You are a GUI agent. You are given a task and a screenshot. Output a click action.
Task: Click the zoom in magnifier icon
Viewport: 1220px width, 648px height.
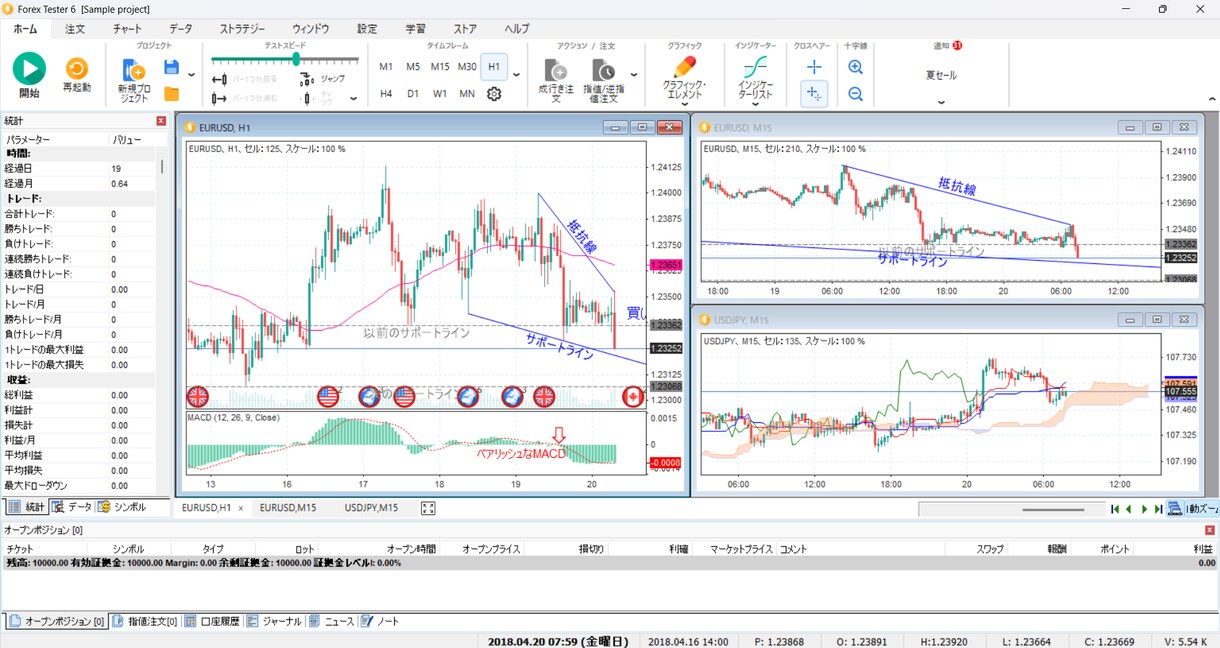pyautogui.click(x=855, y=67)
